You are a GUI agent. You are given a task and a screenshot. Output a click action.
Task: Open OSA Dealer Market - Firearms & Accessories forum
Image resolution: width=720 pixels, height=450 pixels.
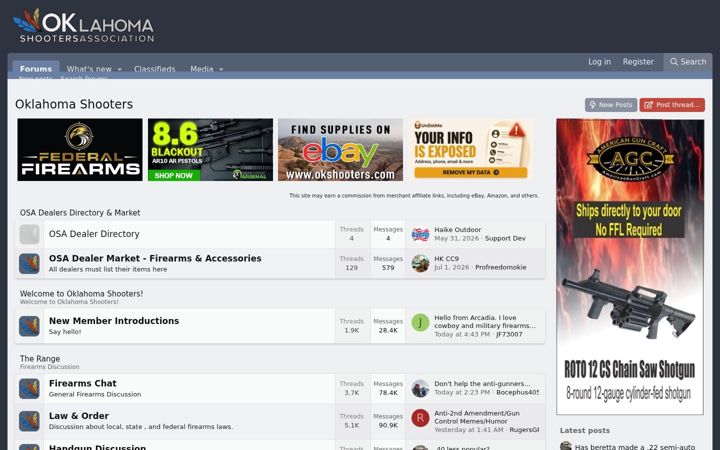[x=155, y=258]
